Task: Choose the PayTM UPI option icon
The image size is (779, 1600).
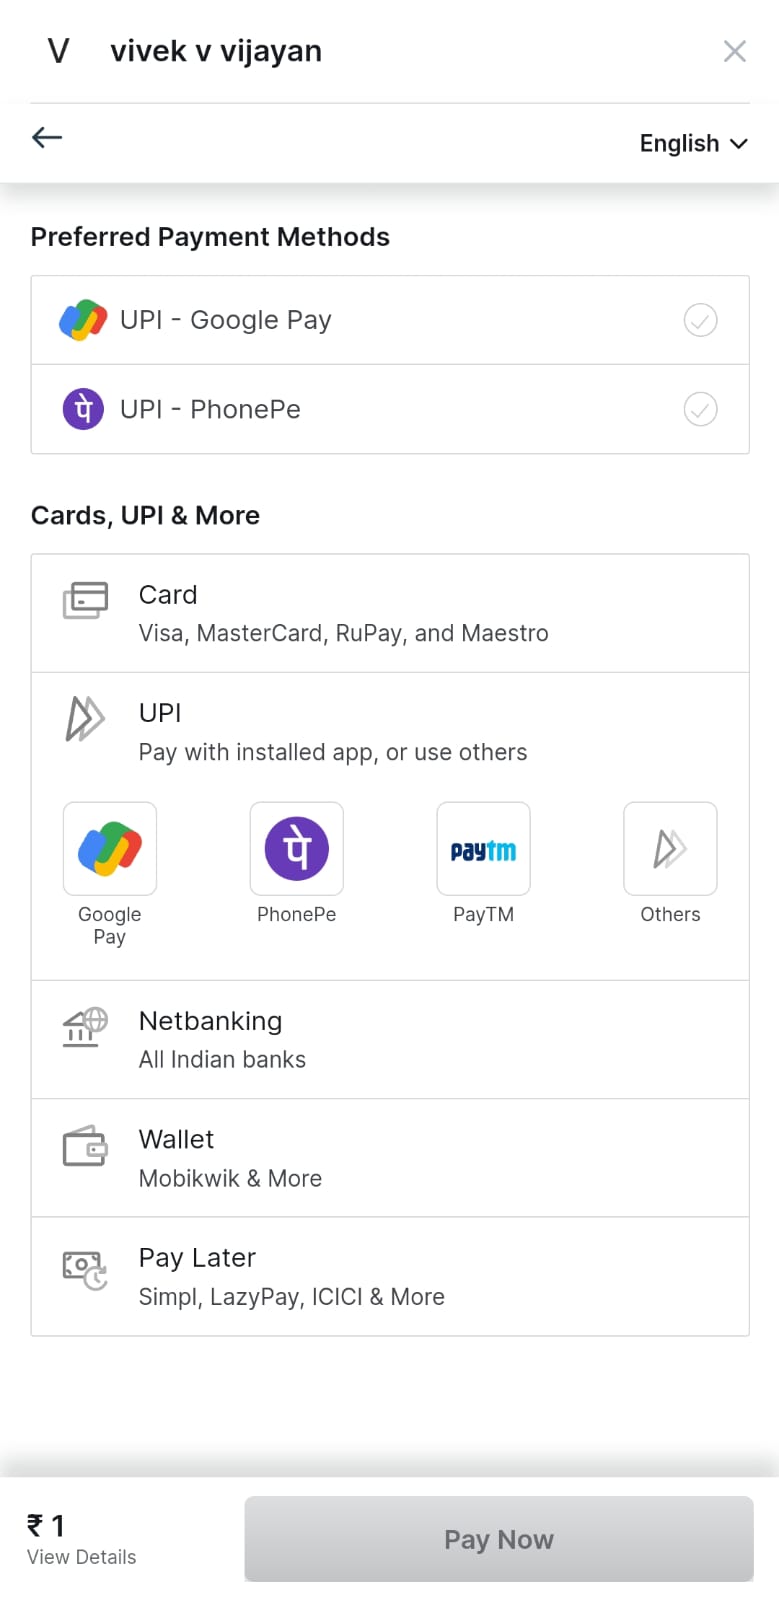Action: [483, 848]
